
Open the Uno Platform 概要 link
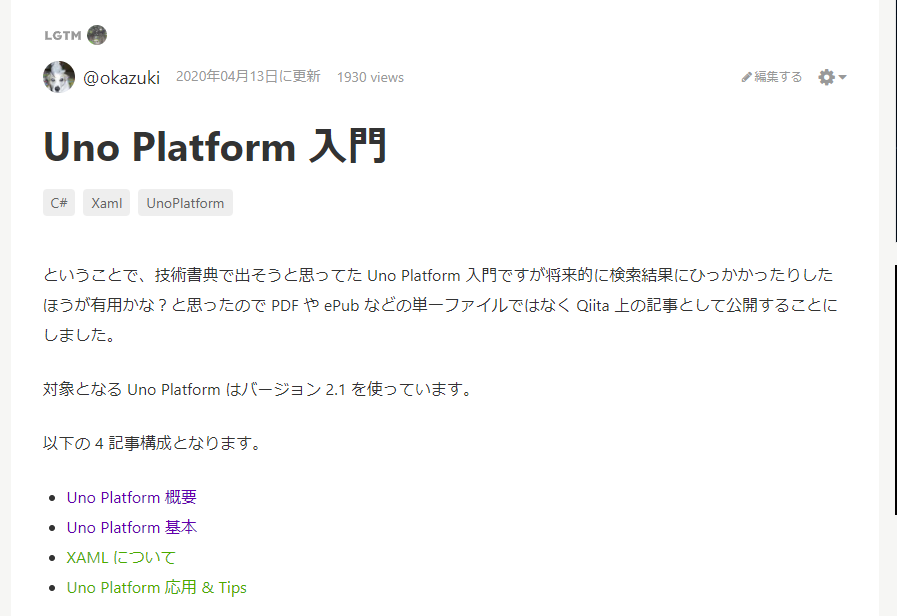coord(132,497)
